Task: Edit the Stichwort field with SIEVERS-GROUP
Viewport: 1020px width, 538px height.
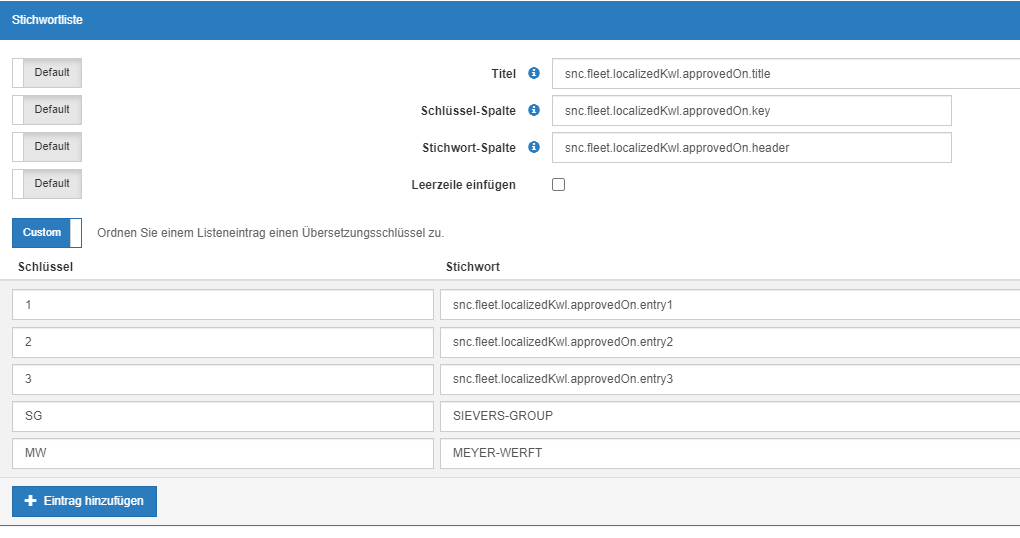Action: pos(729,416)
